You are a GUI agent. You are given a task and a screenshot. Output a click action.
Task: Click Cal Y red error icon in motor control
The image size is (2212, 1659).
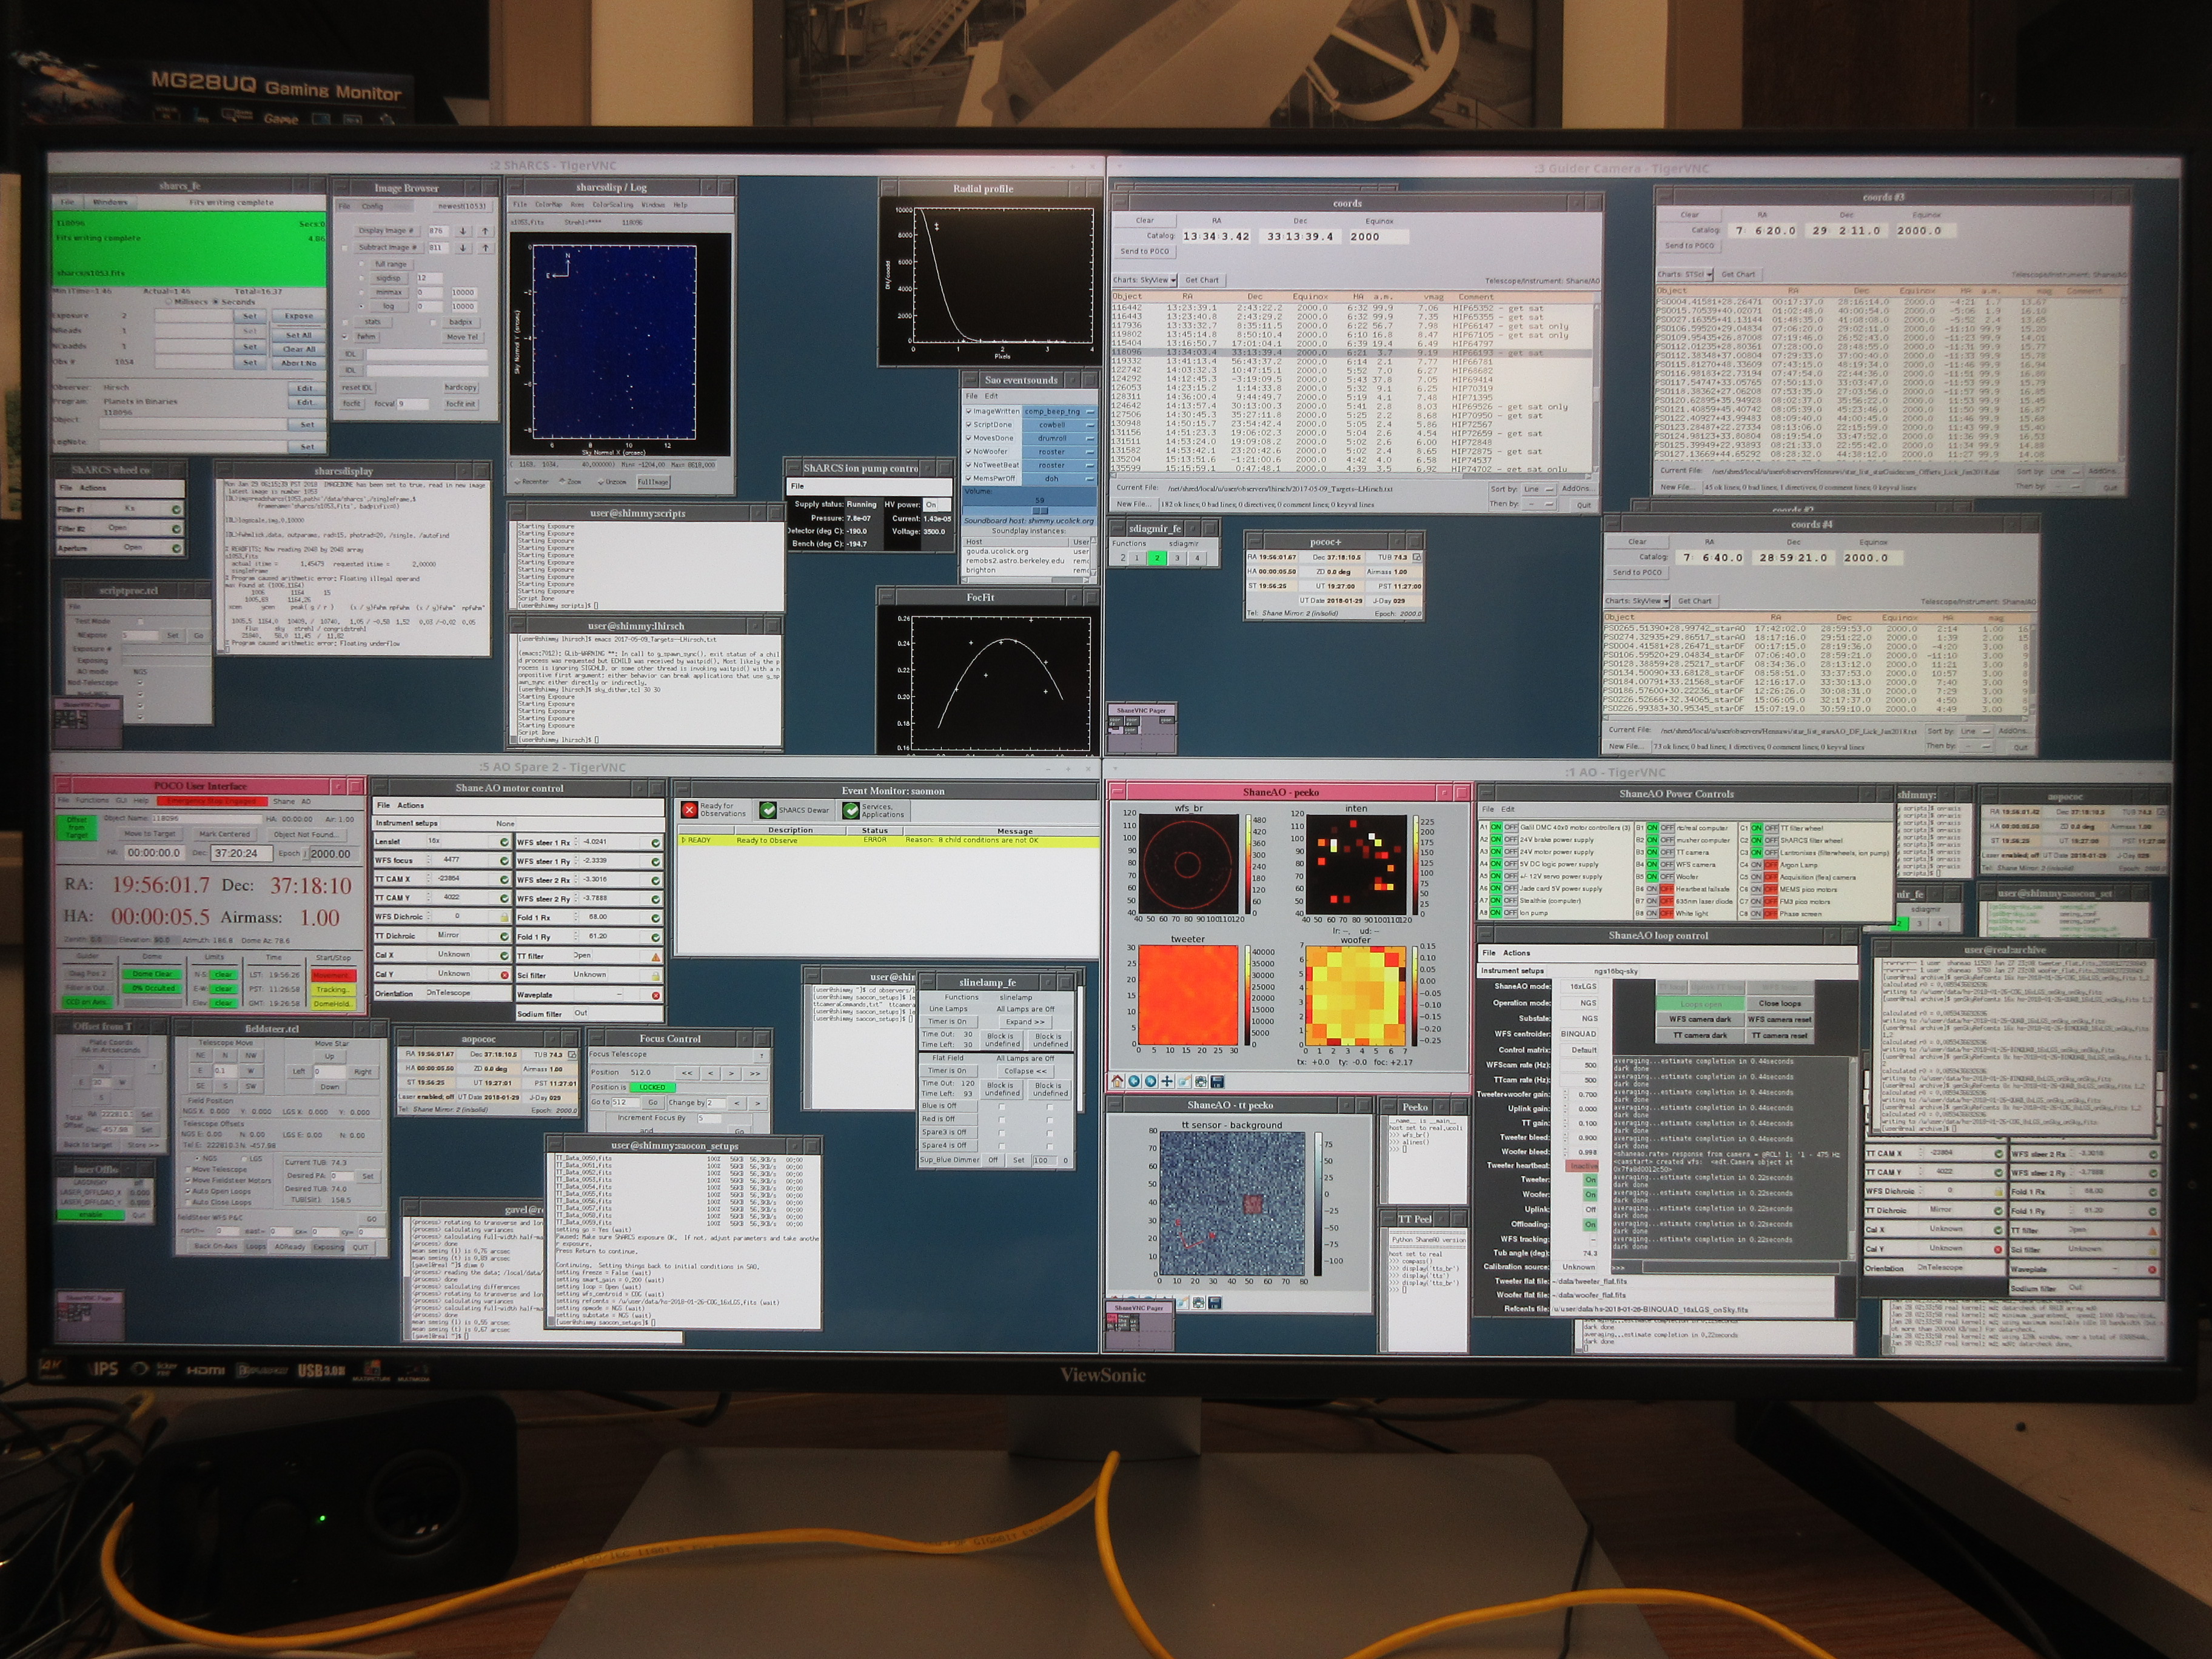(x=504, y=974)
